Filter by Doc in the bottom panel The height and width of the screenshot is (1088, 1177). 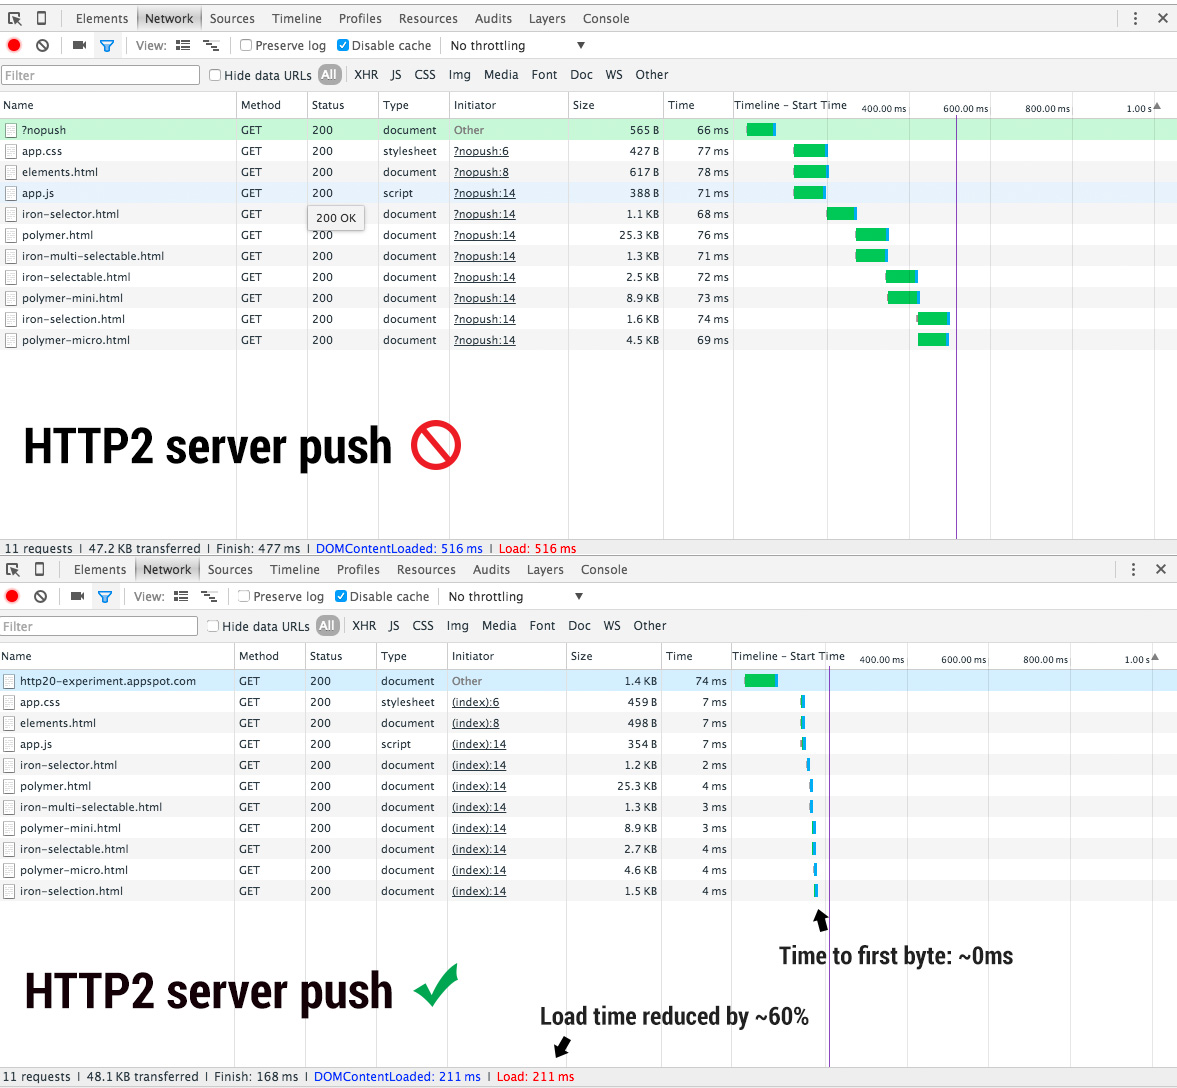tap(579, 626)
